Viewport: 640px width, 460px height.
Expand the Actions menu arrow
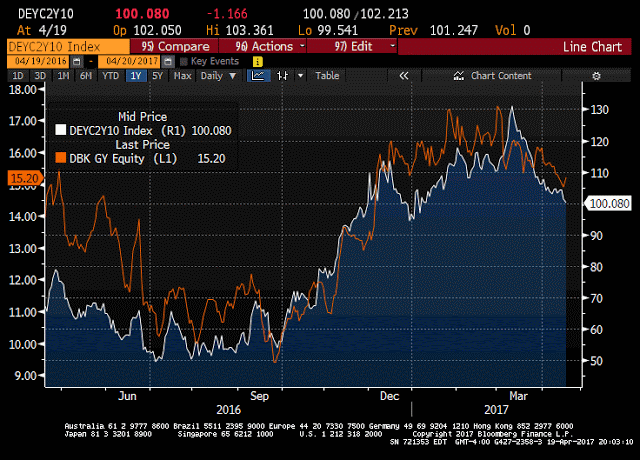302,46
